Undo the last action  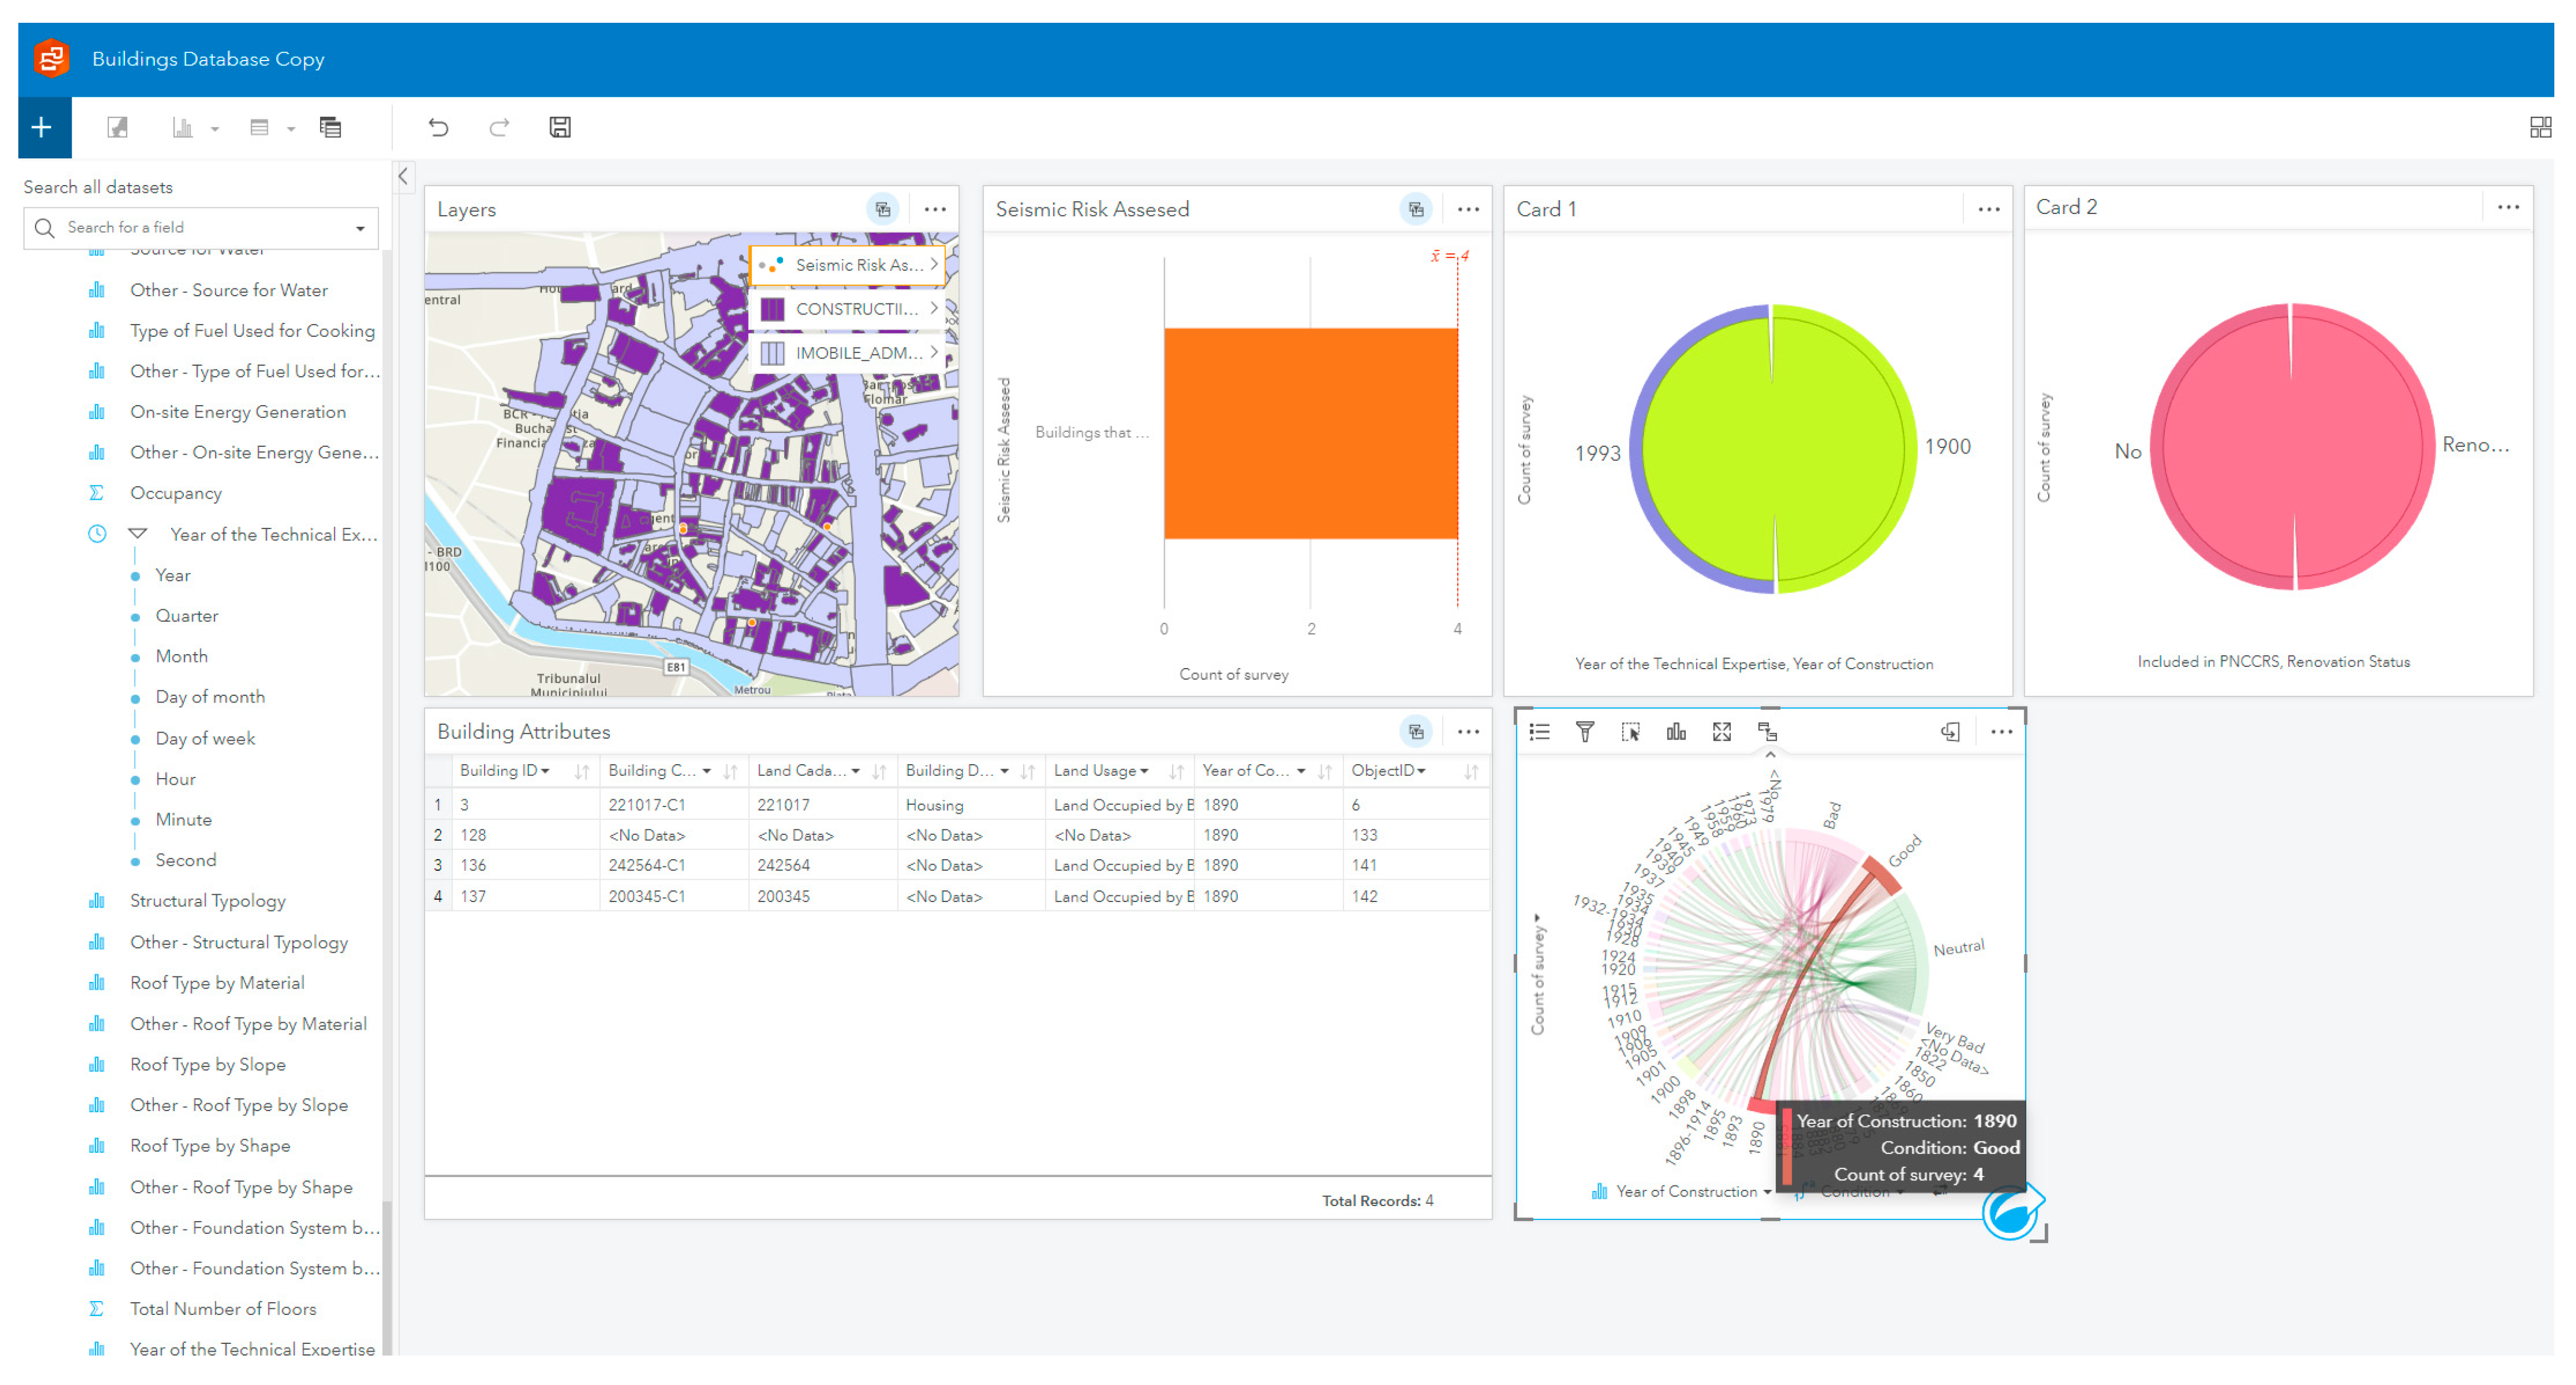(x=438, y=127)
